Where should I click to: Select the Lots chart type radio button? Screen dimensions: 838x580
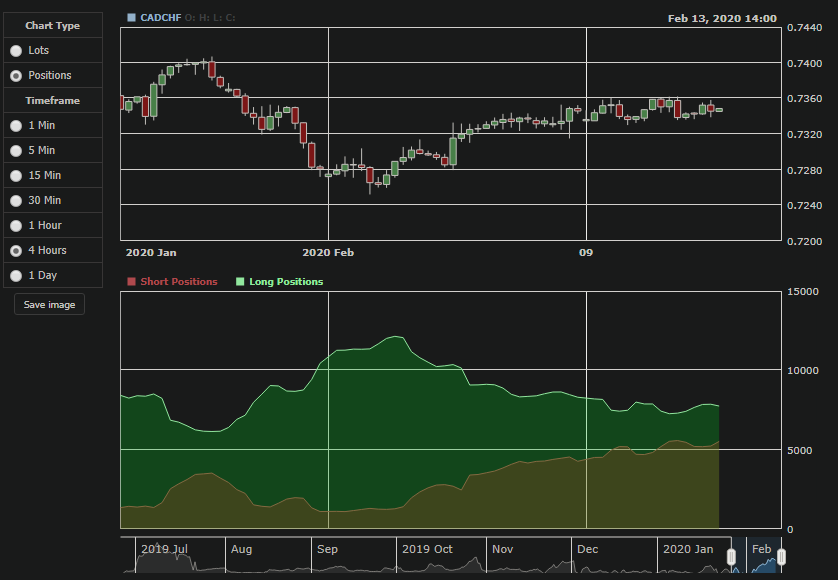pos(16,50)
